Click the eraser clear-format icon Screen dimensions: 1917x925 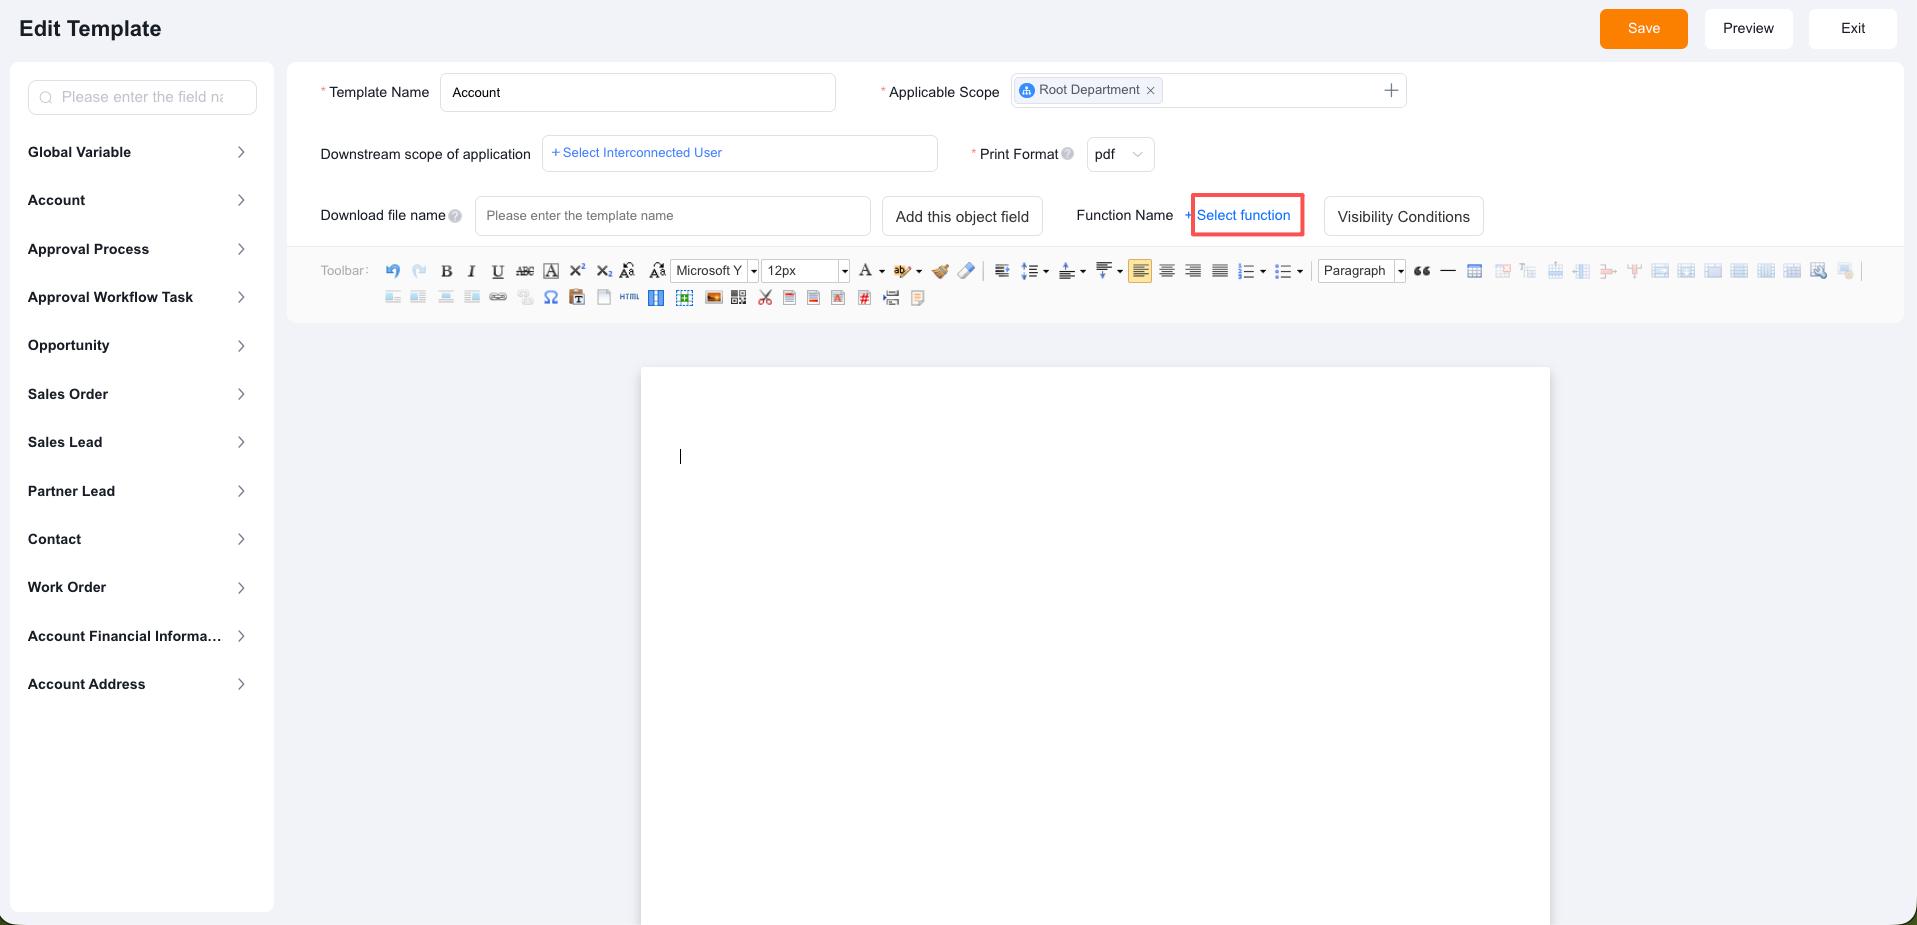(x=966, y=271)
